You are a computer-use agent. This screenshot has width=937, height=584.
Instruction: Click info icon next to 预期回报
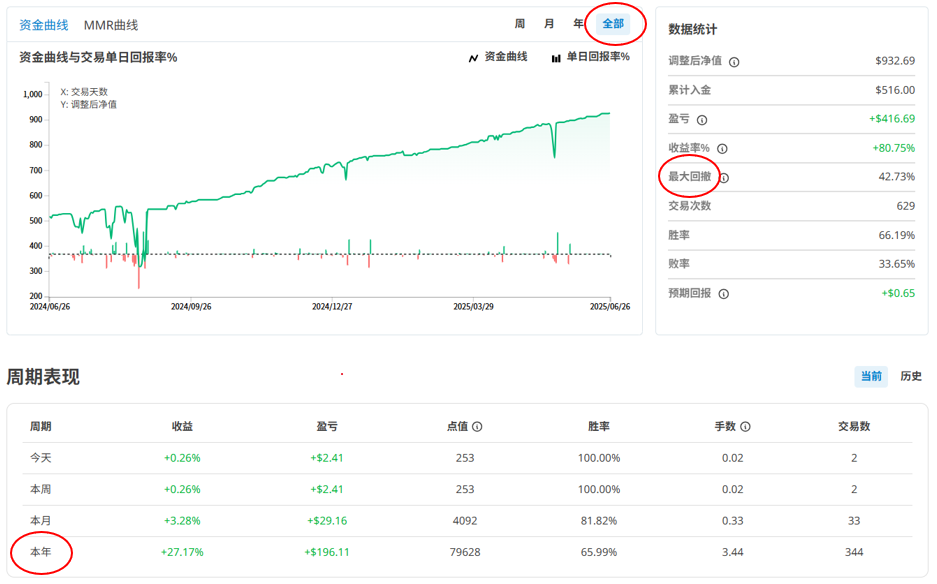click(x=724, y=294)
